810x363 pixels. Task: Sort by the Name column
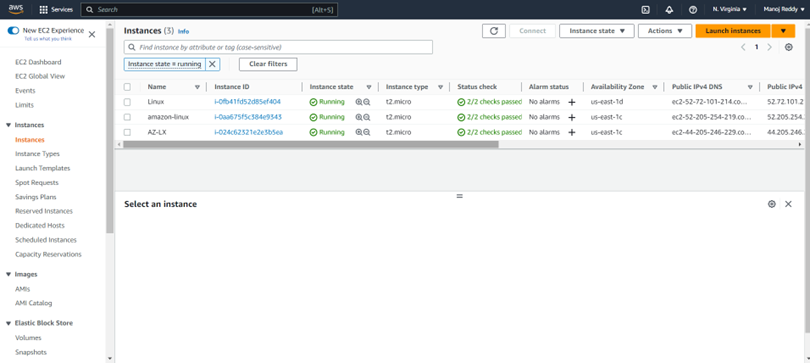tap(197, 87)
